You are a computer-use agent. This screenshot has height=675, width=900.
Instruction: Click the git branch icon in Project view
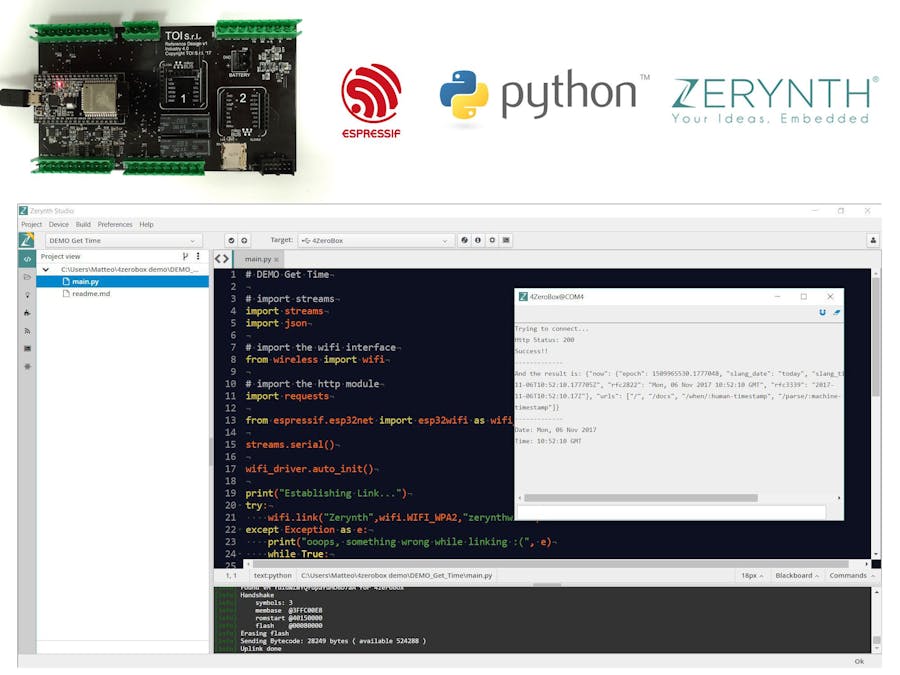pyautogui.click(x=185, y=257)
